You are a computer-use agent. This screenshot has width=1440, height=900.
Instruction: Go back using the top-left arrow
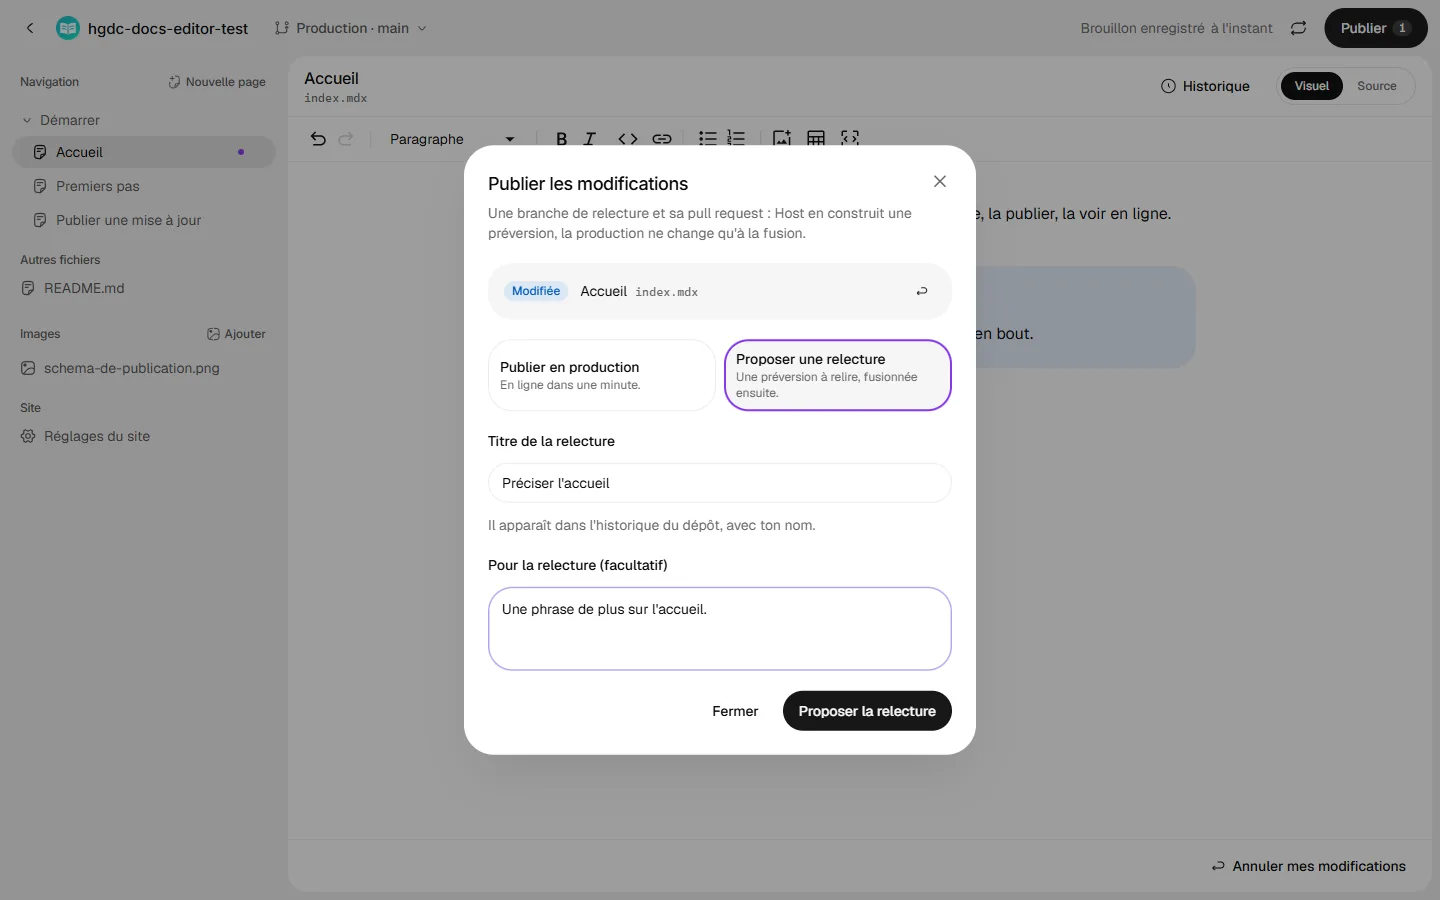pyautogui.click(x=30, y=28)
